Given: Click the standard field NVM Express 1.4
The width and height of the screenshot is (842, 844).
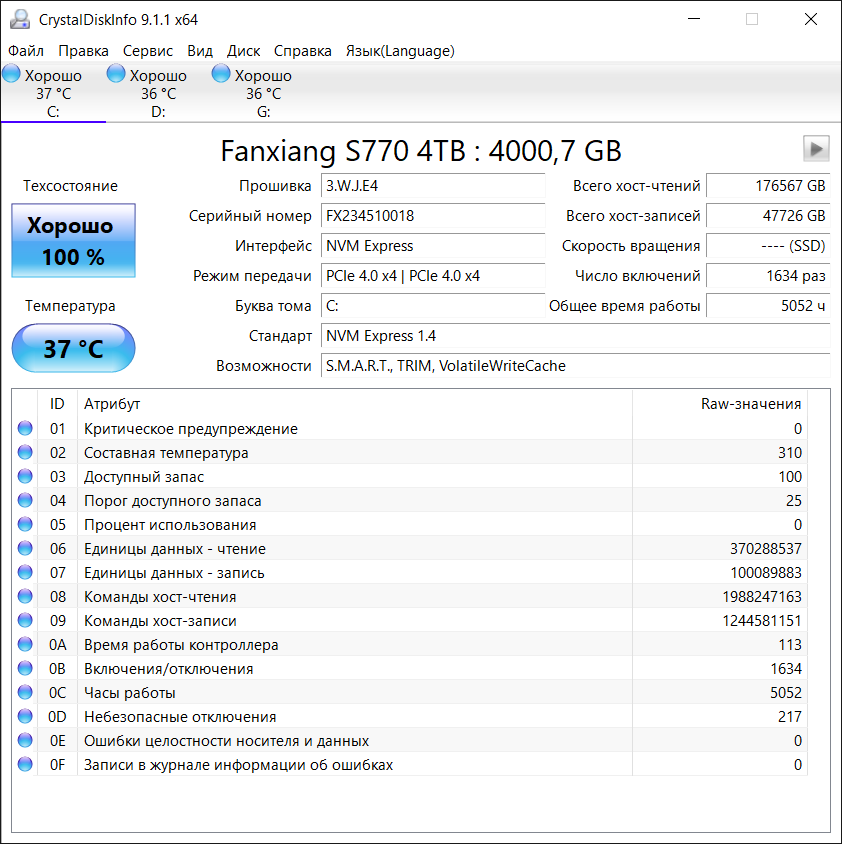Looking at the screenshot, I should (x=576, y=336).
